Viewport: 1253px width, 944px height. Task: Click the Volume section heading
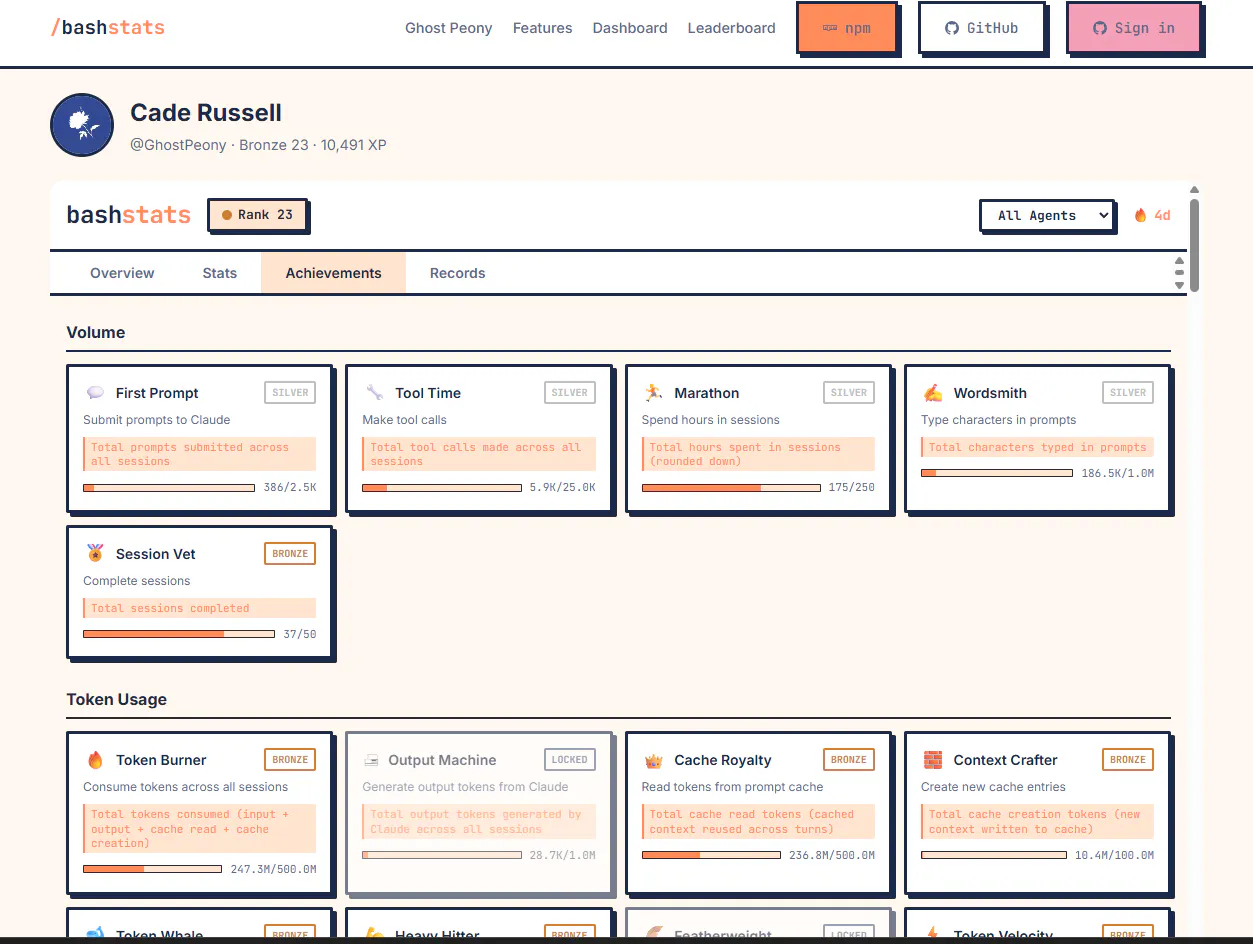(96, 332)
